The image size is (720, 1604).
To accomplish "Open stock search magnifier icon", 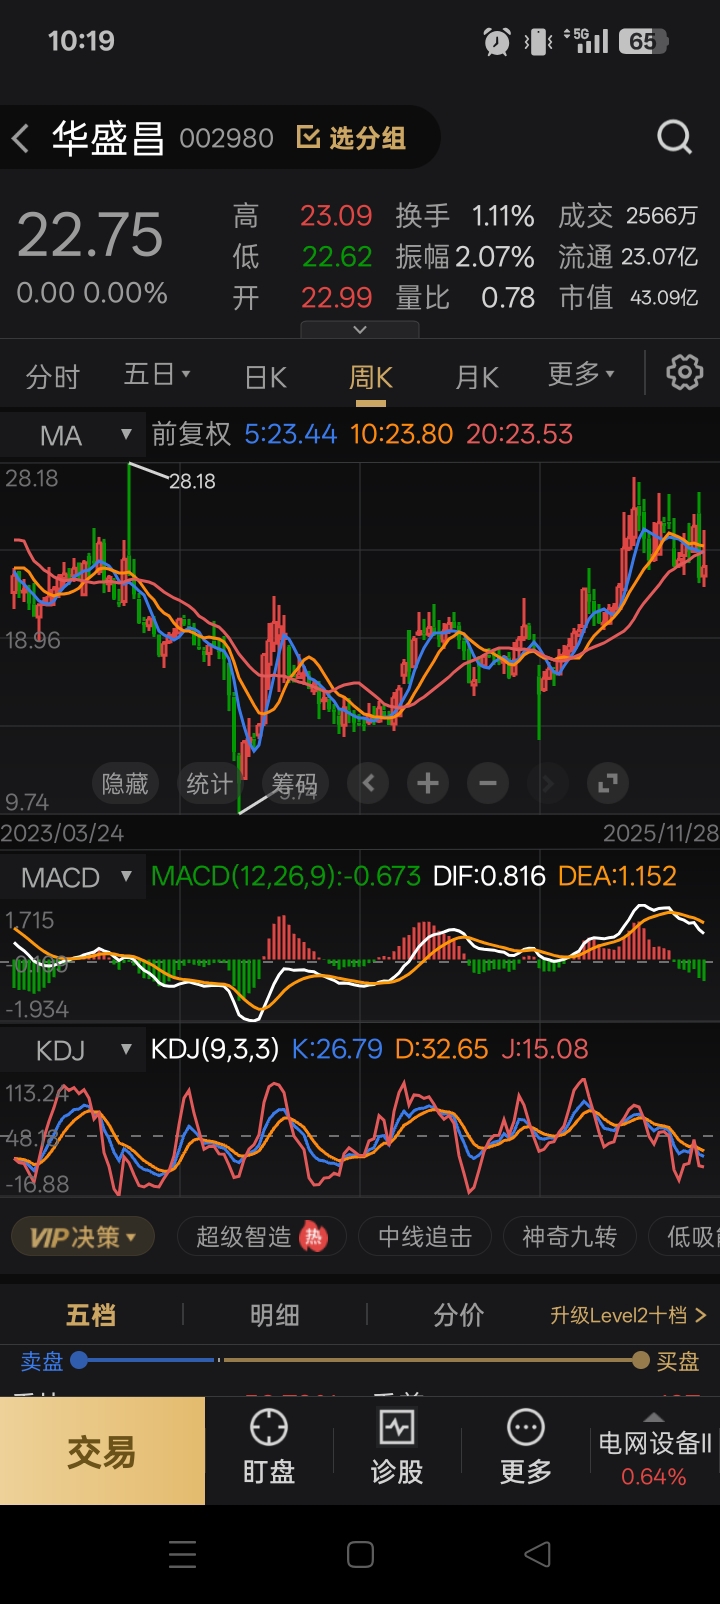I will pyautogui.click(x=674, y=137).
